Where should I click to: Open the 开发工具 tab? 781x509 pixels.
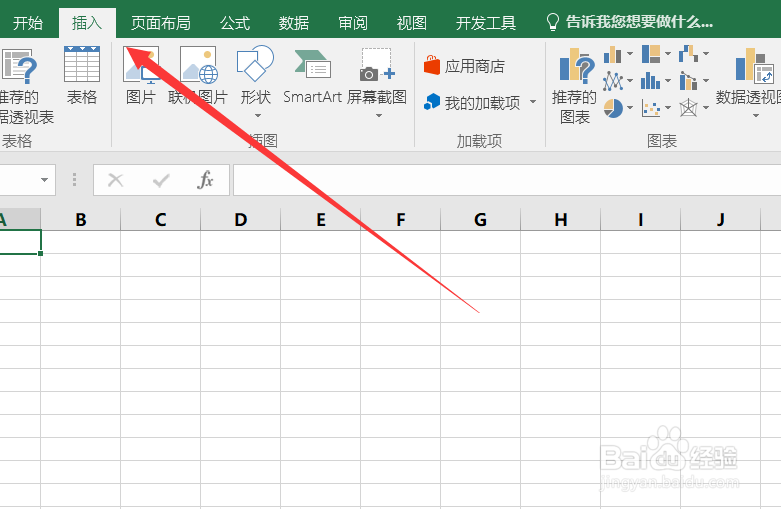(x=486, y=23)
